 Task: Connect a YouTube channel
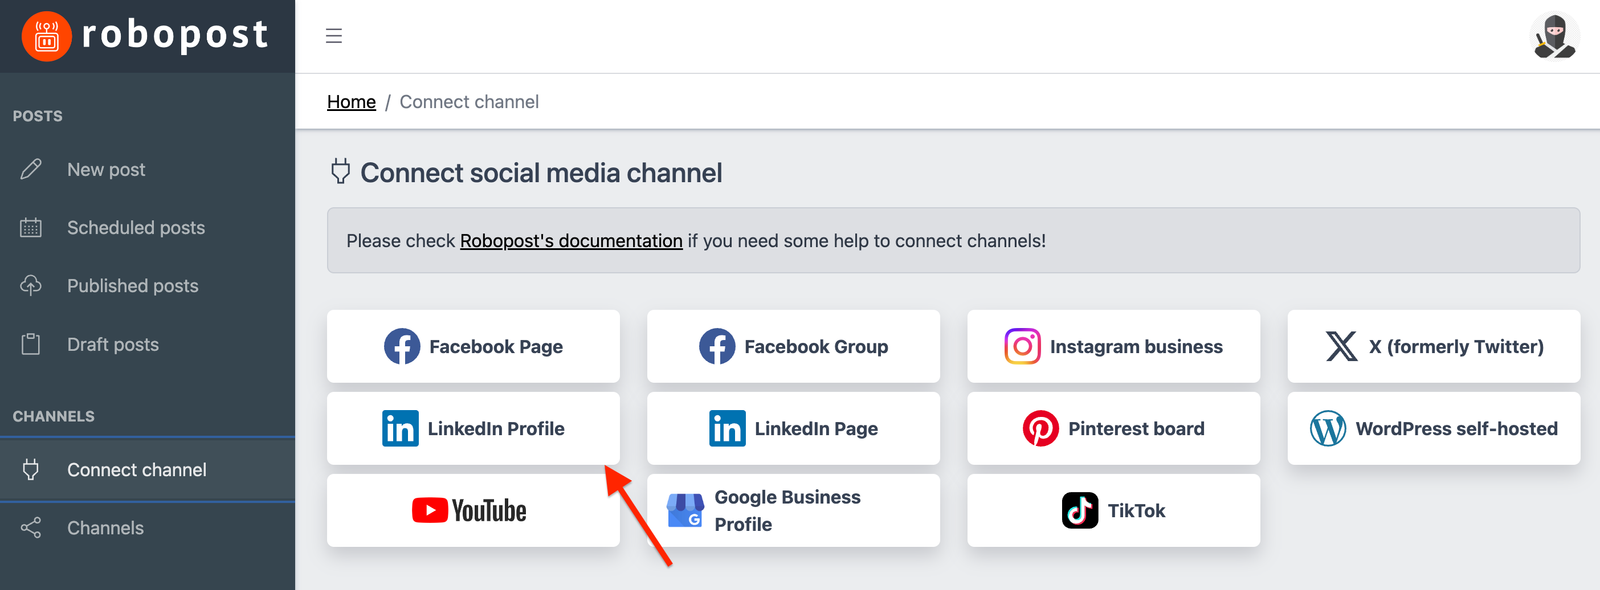[473, 510]
